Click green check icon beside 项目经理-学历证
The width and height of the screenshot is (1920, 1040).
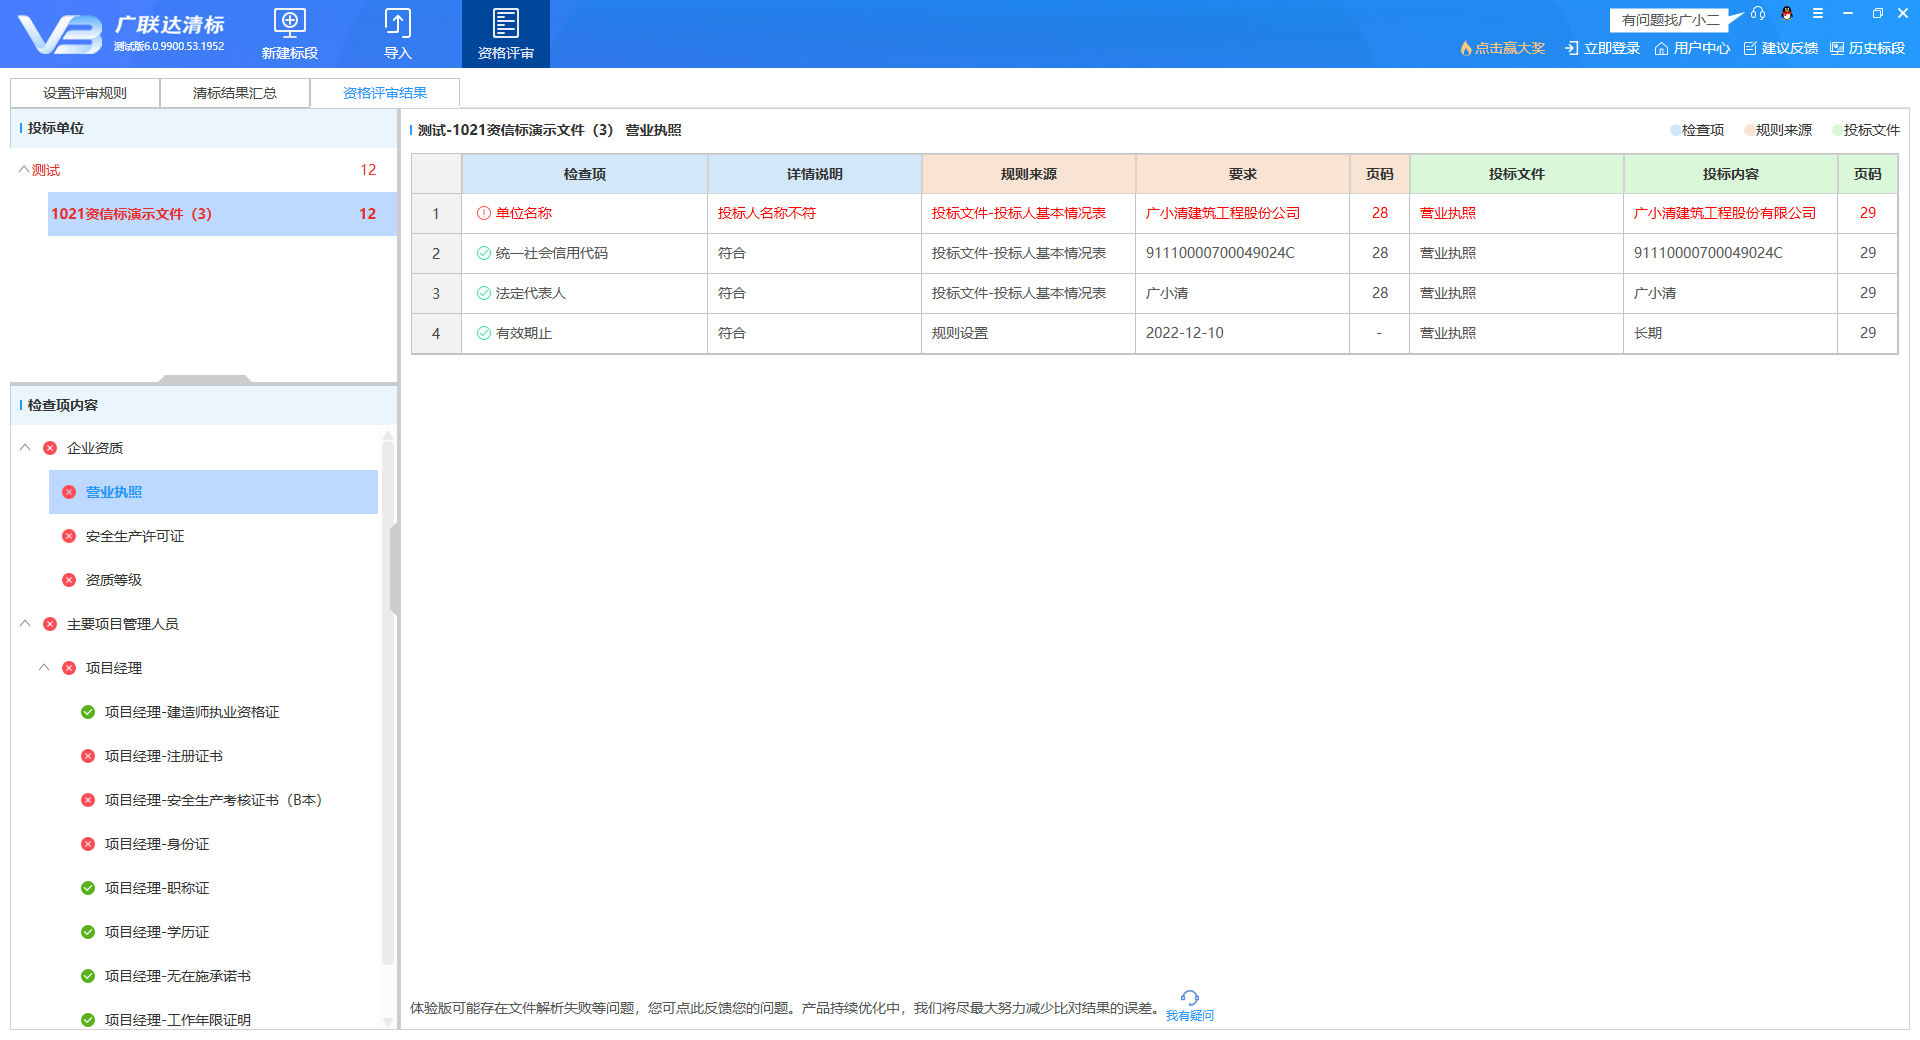[x=88, y=932]
